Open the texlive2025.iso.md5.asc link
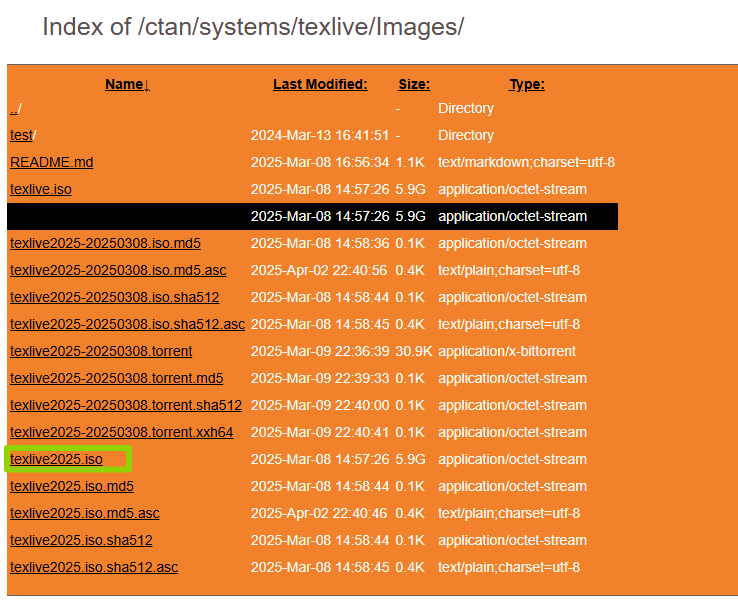This screenshot has width=738, height=609. click(85, 513)
